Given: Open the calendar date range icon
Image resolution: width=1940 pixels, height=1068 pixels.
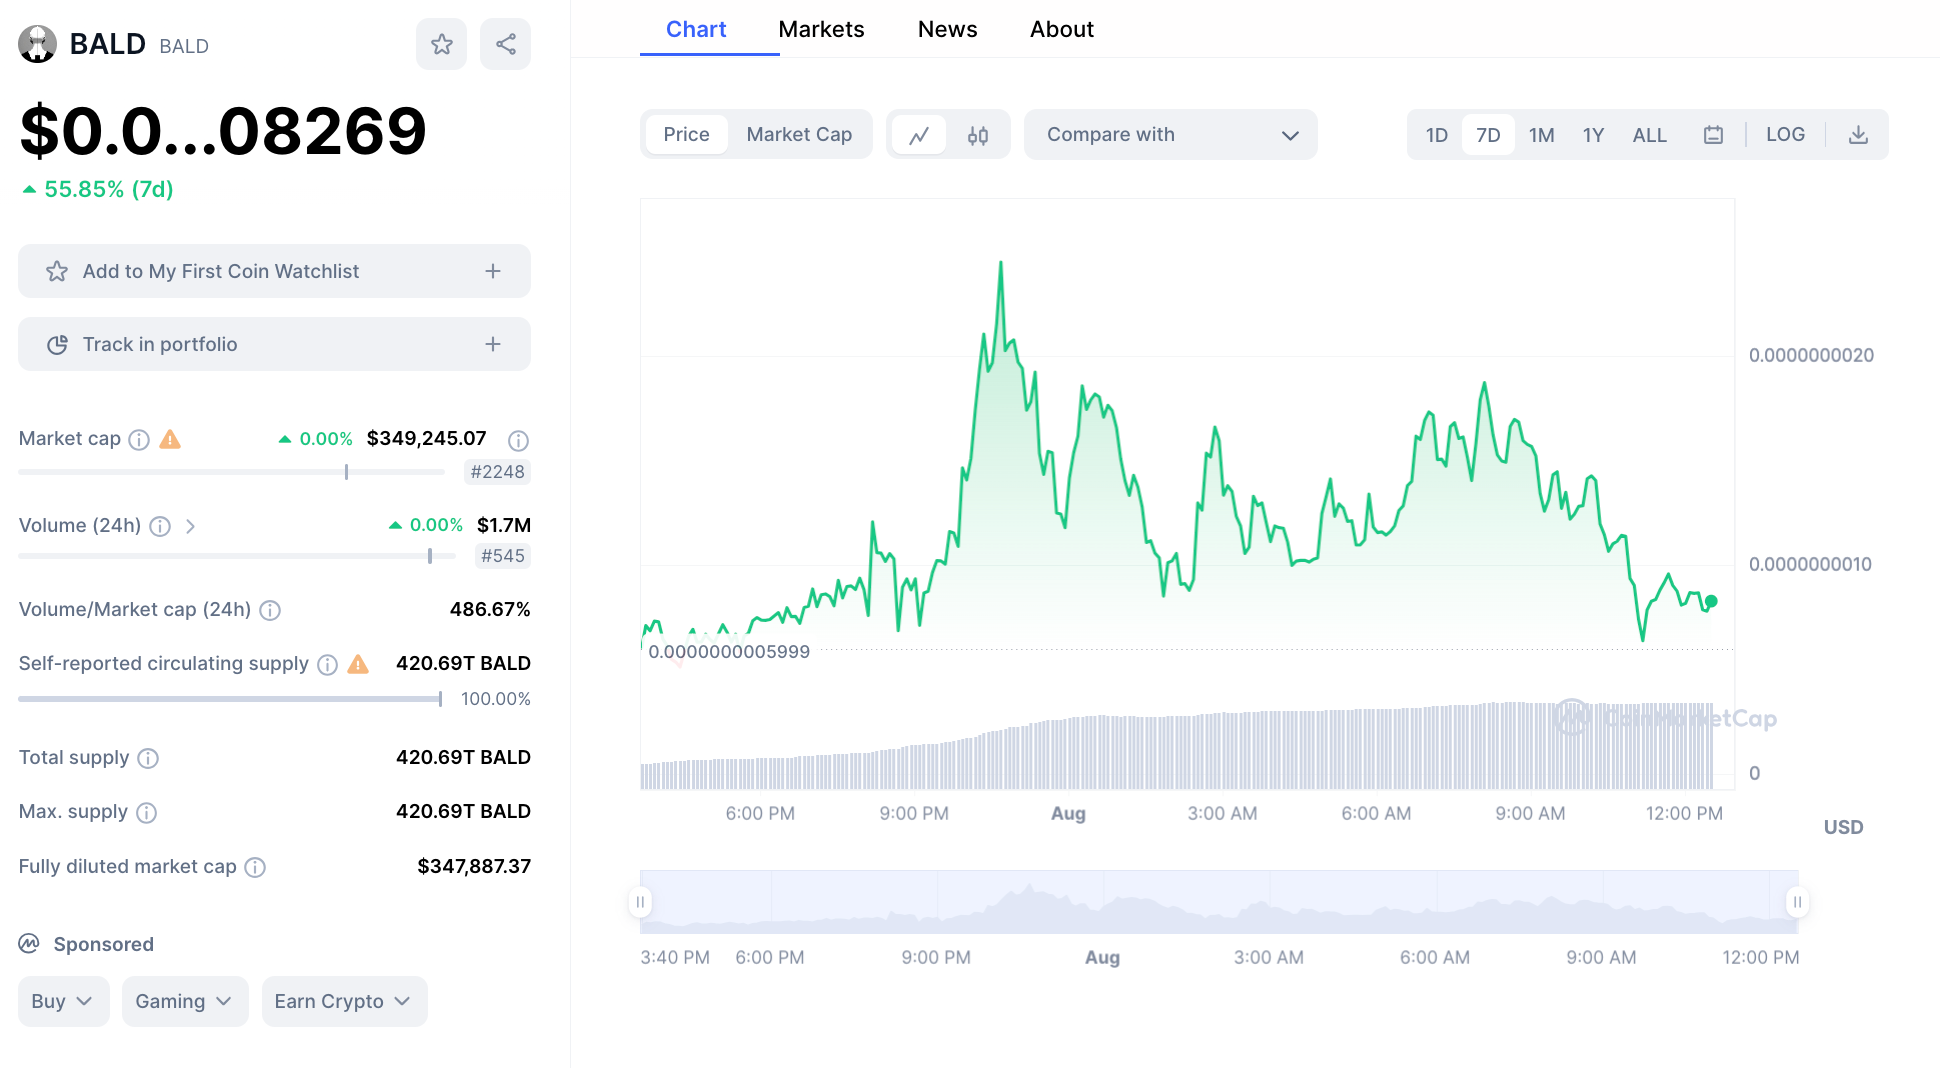Looking at the screenshot, I should click(1713, 135).
